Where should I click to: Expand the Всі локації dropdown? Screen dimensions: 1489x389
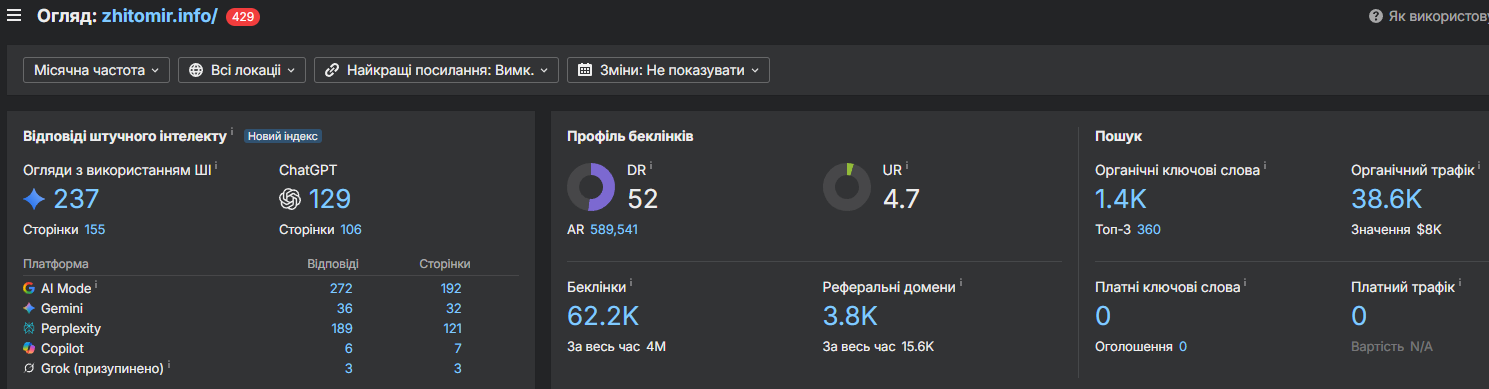click(x=242, y=70)
